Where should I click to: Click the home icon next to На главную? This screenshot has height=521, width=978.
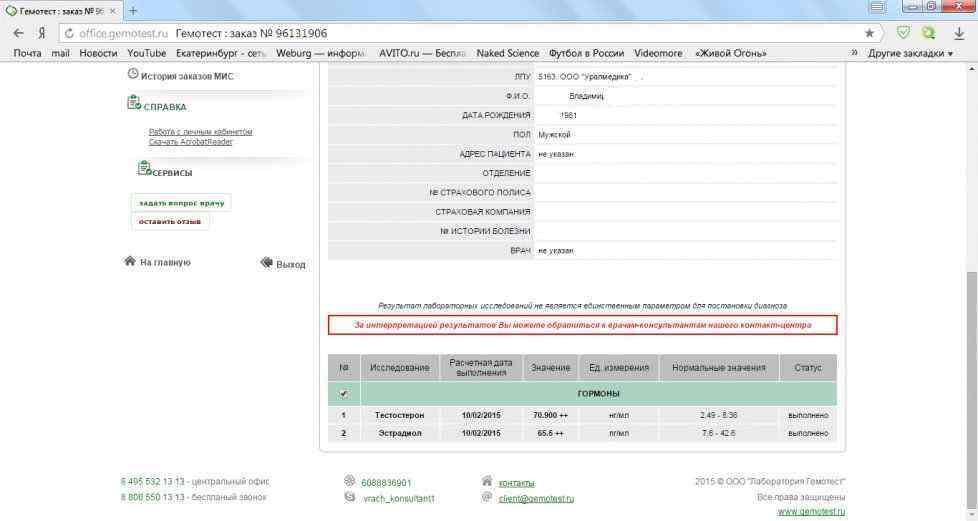tap(129, 262)
